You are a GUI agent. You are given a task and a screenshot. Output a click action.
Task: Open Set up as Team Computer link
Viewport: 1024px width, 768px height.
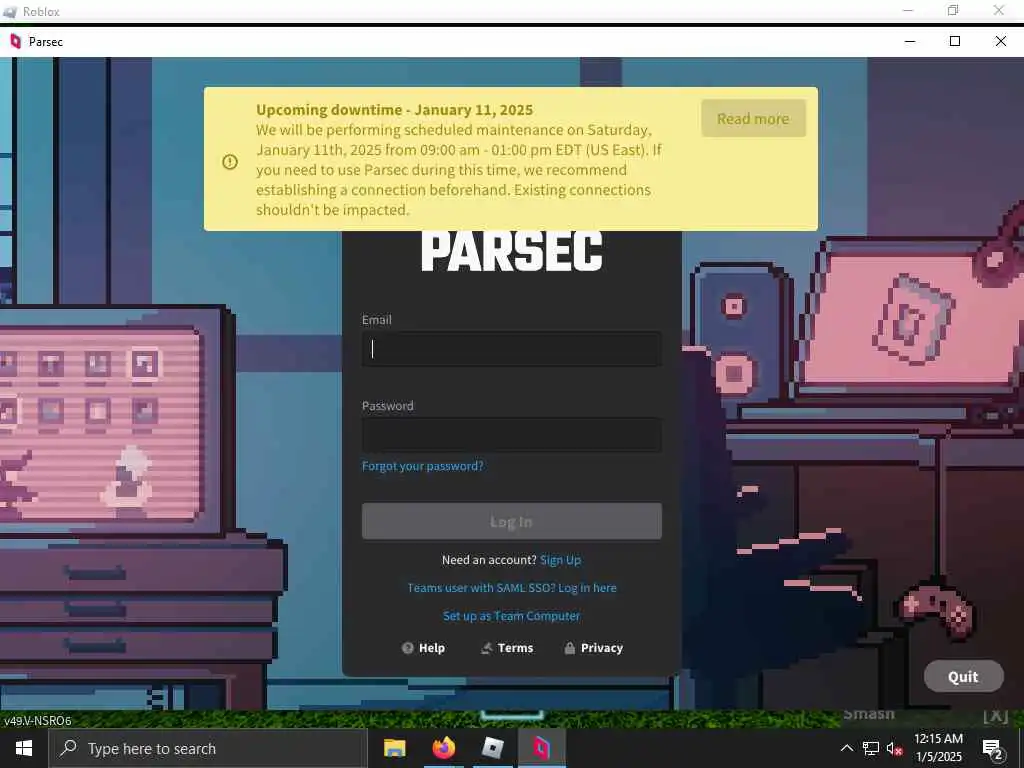pyautogui.click(x=511, y=616)
